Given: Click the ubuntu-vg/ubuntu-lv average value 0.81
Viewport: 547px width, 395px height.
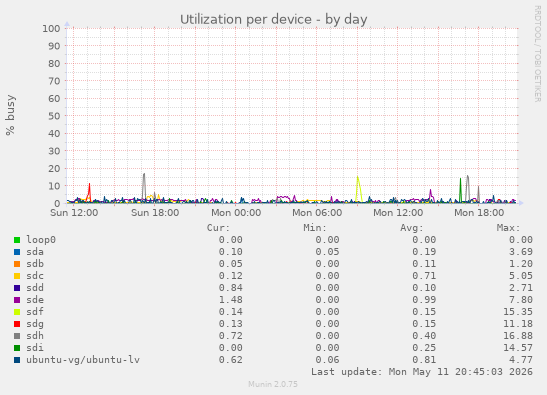Looking at the screenshot, I should coord(424,360).
